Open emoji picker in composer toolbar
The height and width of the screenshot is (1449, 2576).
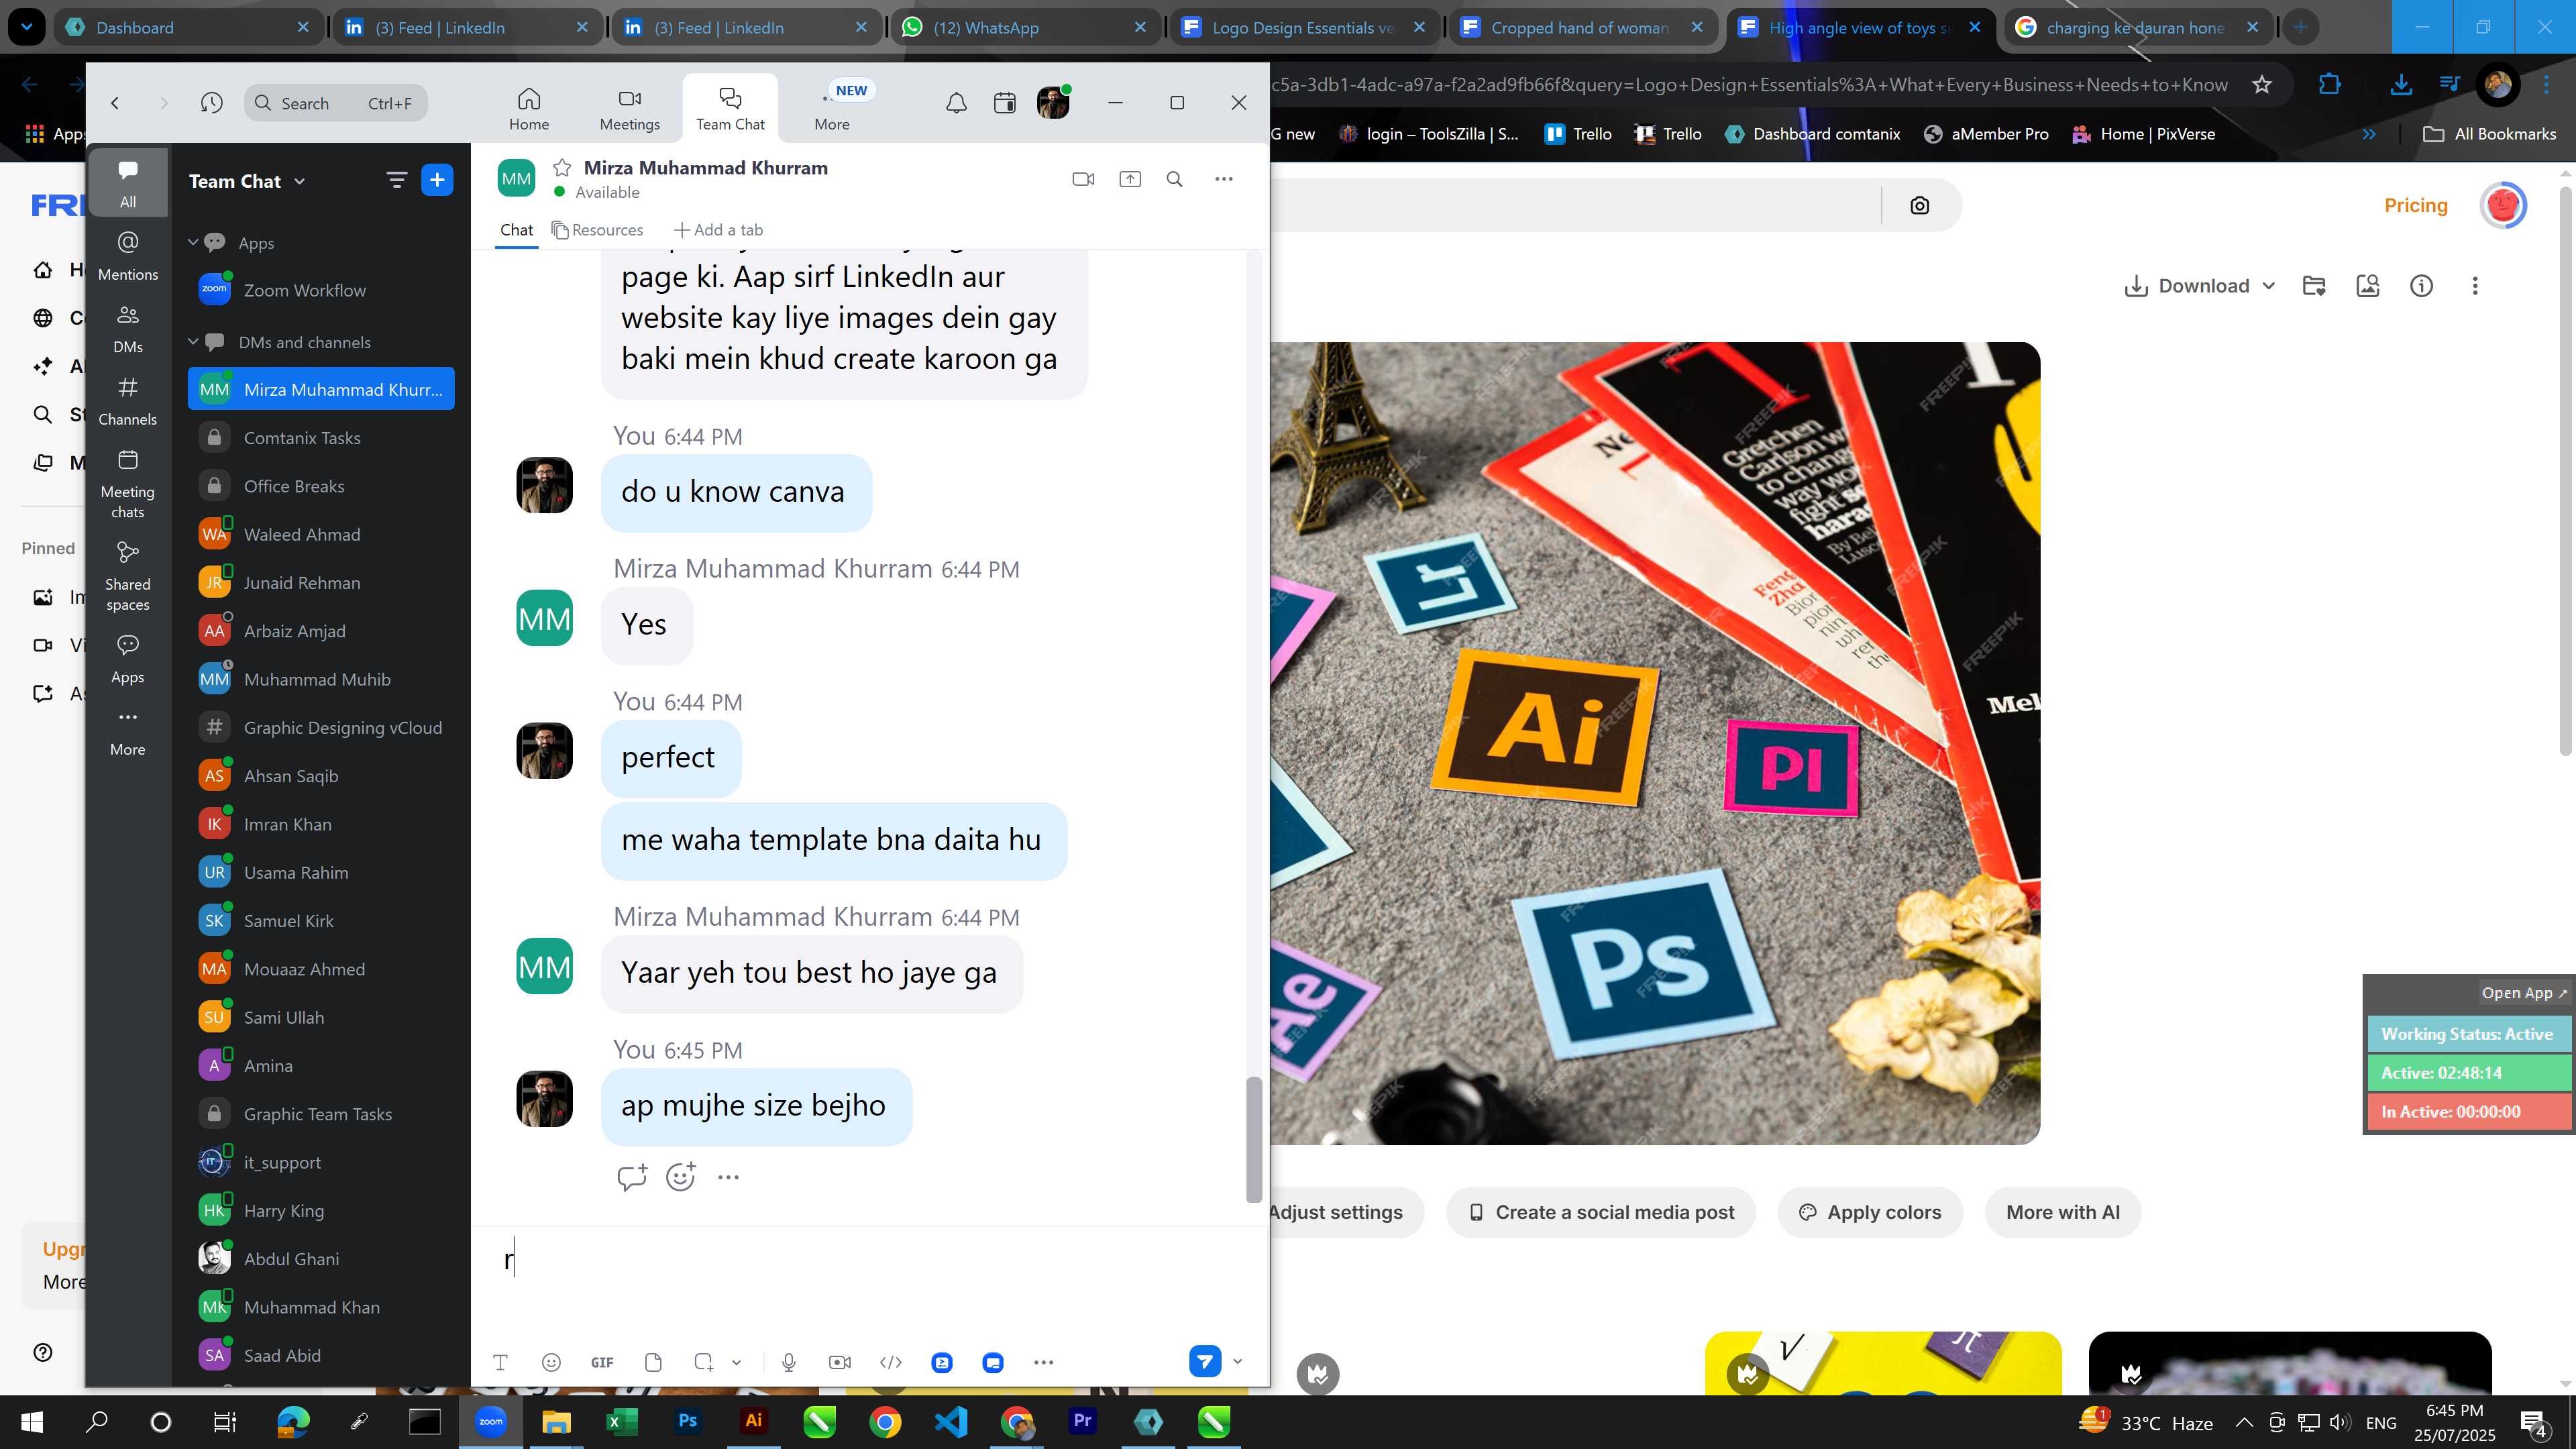[x=551, y=1362]
